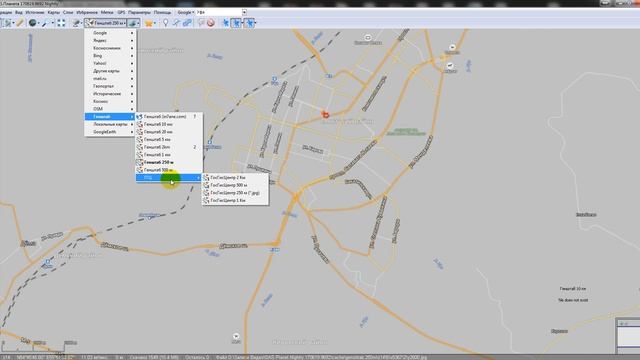This screenshot has height=360, width=640.
Task: Open the Помощь menu
Action: tap(162, 12)
